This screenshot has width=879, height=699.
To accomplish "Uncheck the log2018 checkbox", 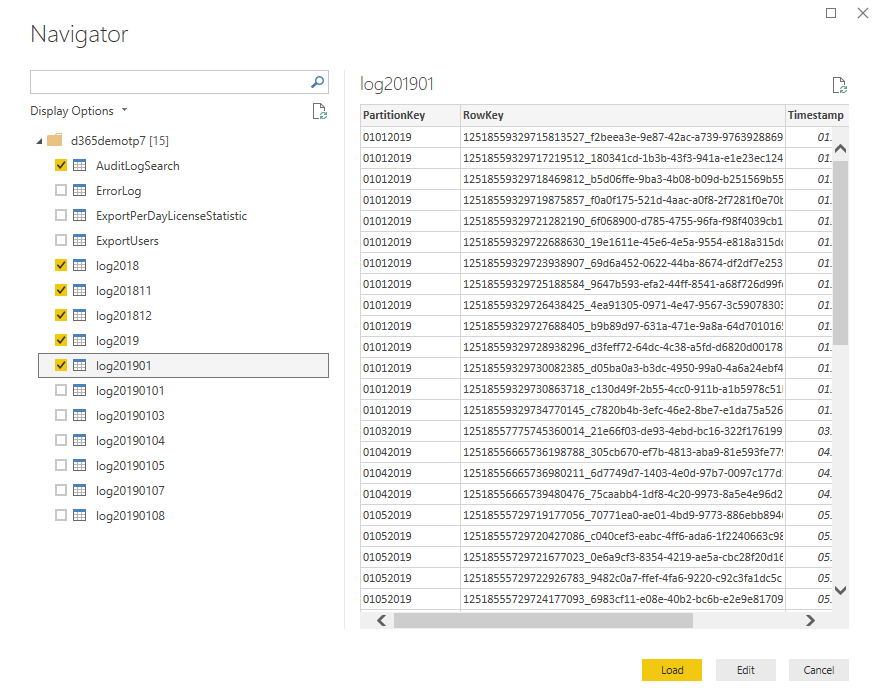I will click(x=61, y=265).
